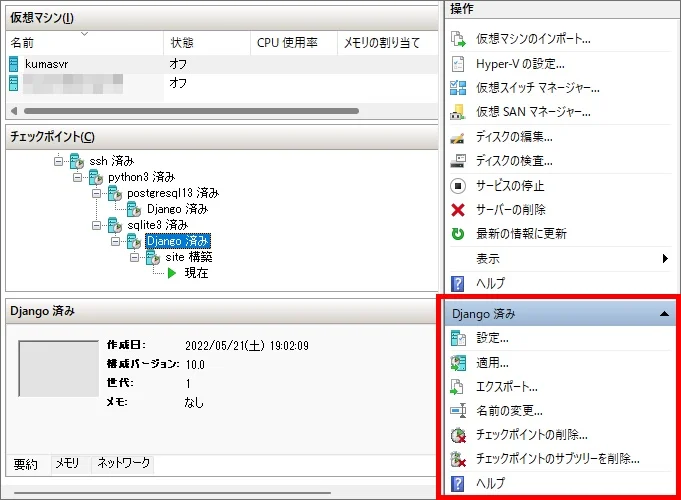
Task: Collapse the Django 済み actions section
Action: point(664,314)
